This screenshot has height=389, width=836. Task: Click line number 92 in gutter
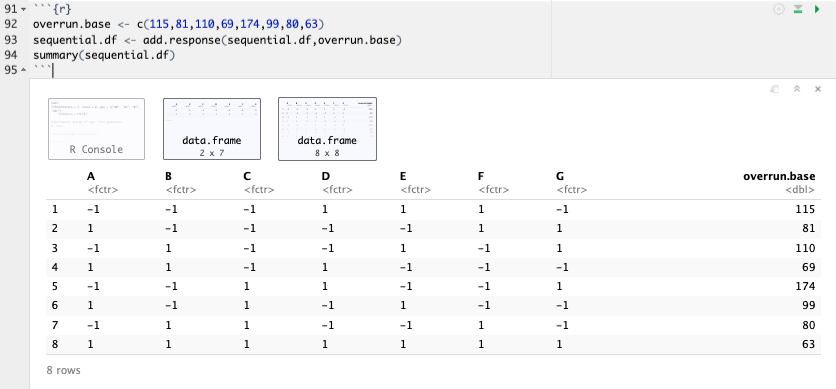pos(11,25)
